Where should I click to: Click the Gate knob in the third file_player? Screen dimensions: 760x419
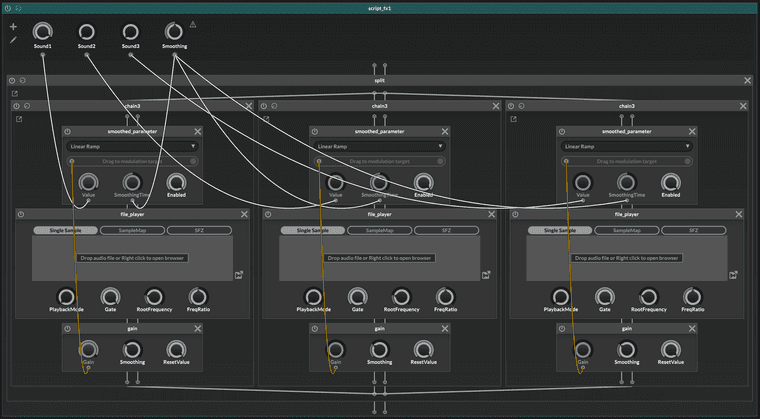[604, 297]
